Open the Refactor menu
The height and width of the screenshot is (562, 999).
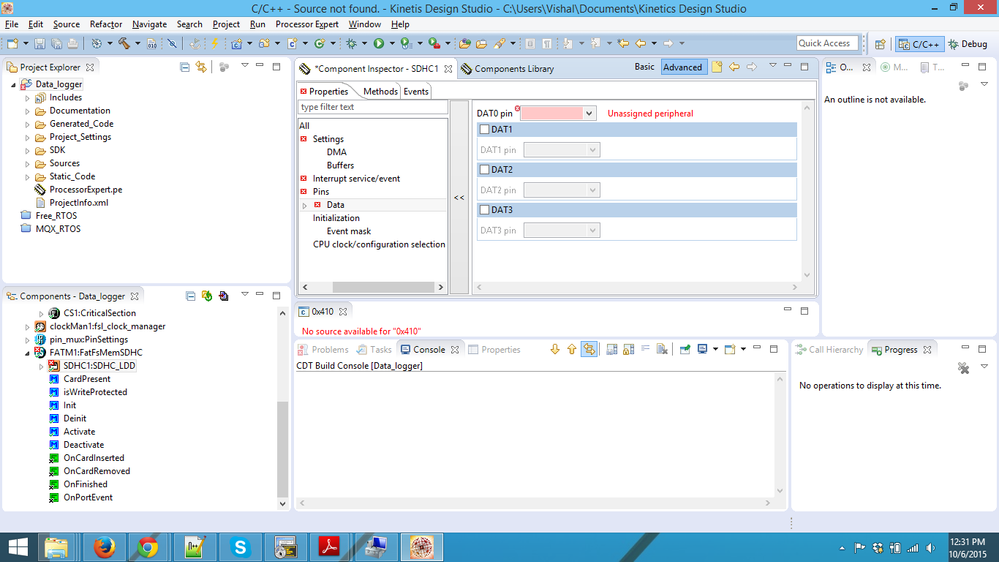point(106,24)
